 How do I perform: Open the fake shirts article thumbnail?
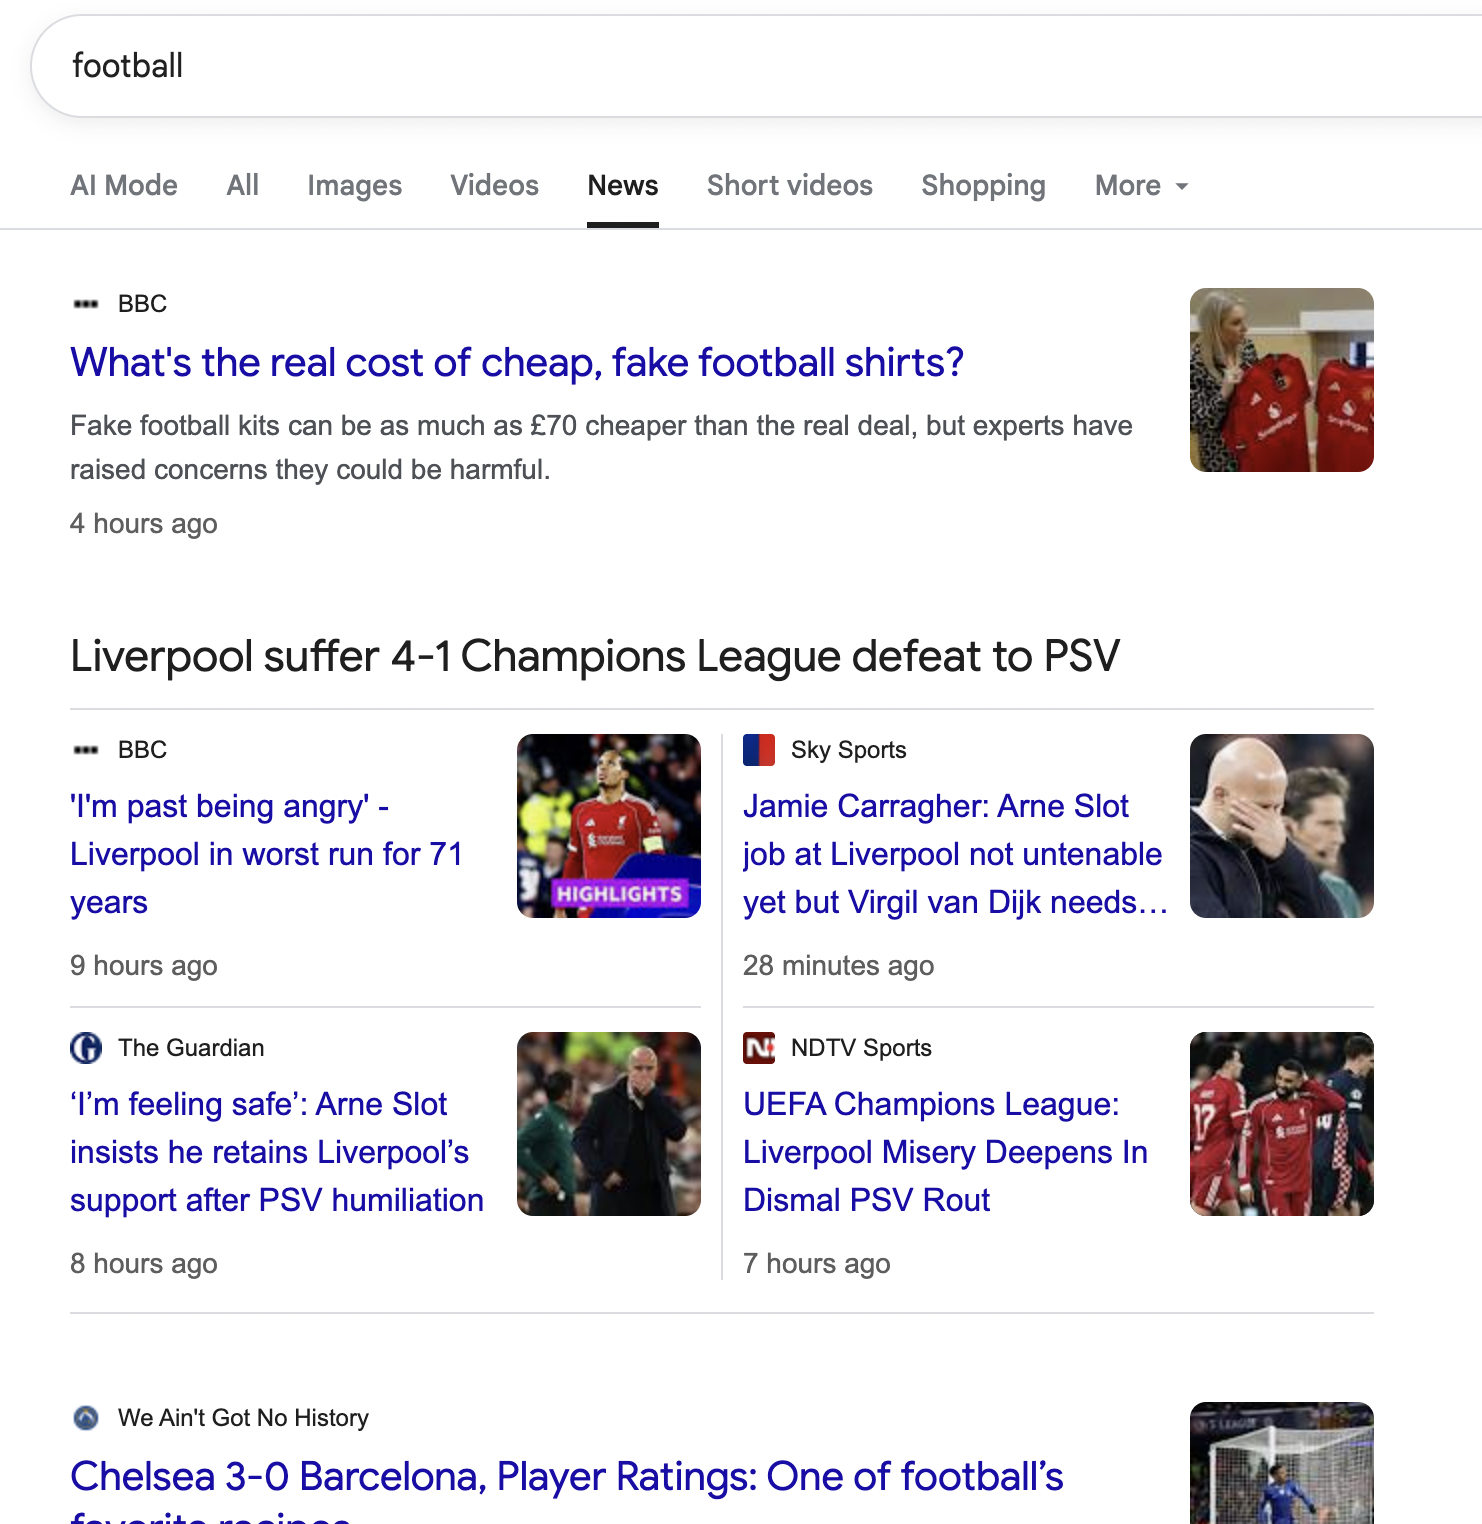coord(1281,380)
